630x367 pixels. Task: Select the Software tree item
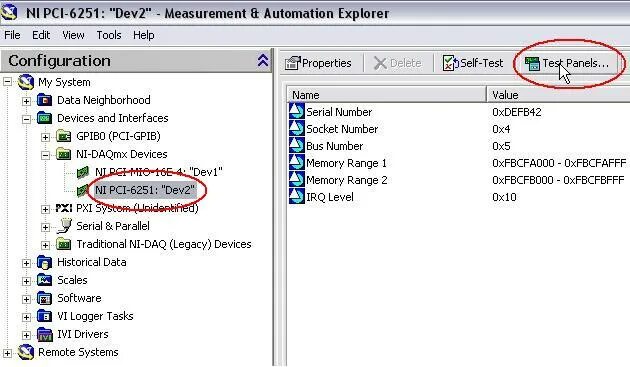point(79,298)
